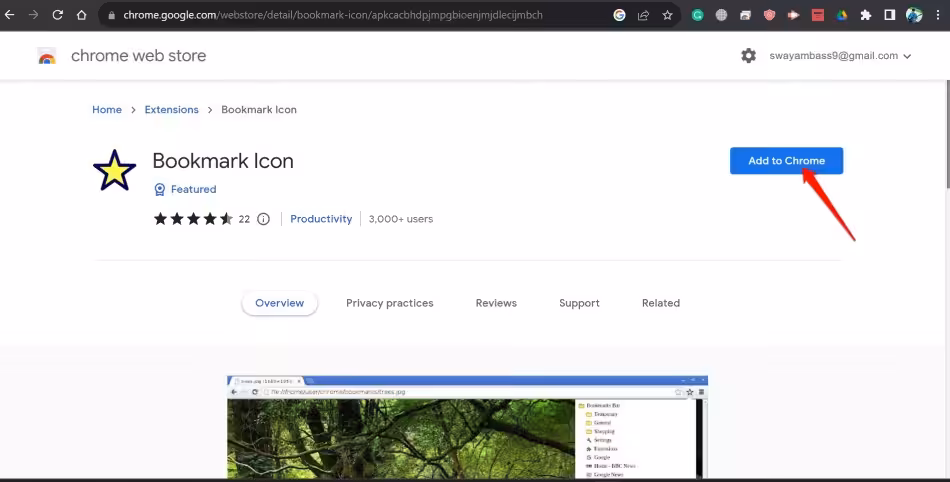
Task: Switch to the Overview tab
Action: (279, 303)
